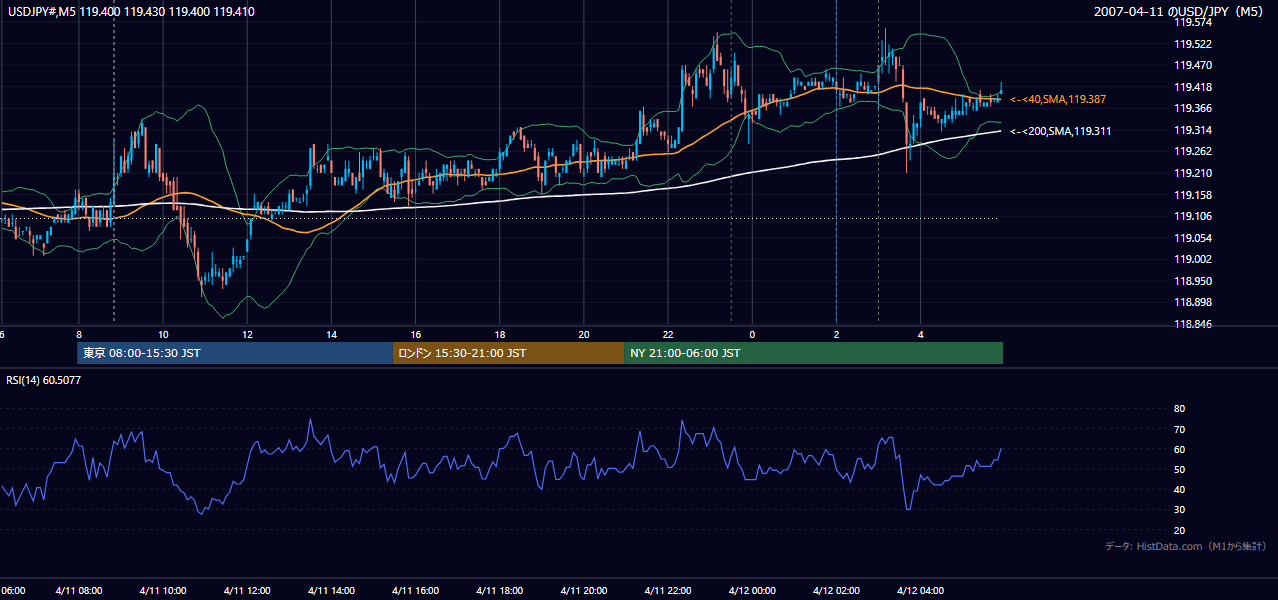This screenshot has width=1278, height=600.
Task: Click the 4/11 10:00 time label
Action: point(163,591)
